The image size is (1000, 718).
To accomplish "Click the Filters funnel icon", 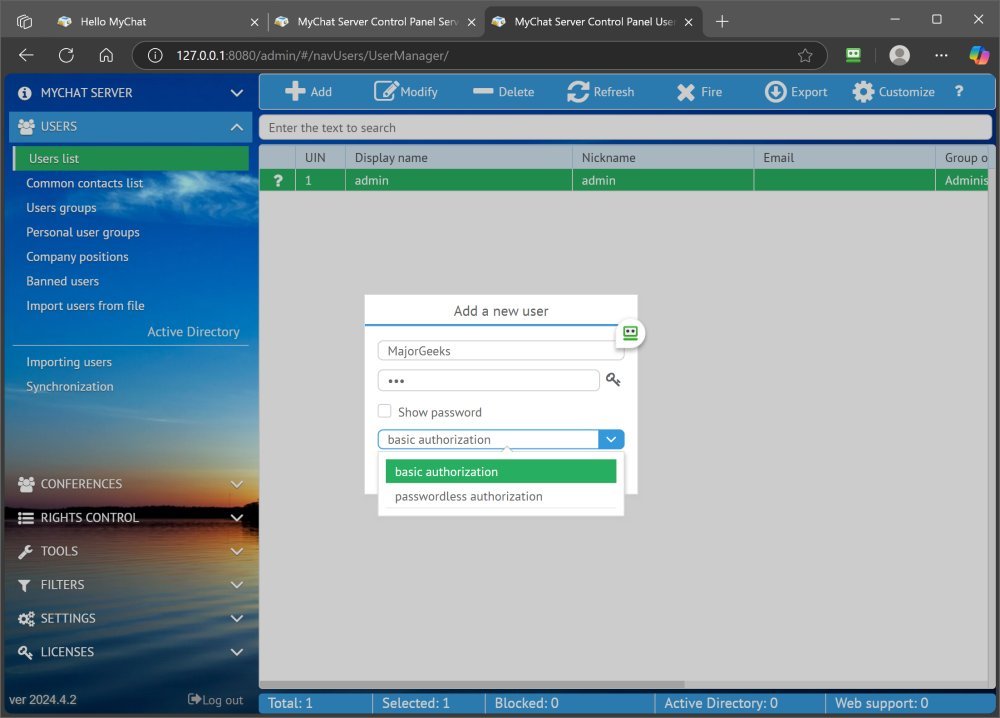I will 24,585.
